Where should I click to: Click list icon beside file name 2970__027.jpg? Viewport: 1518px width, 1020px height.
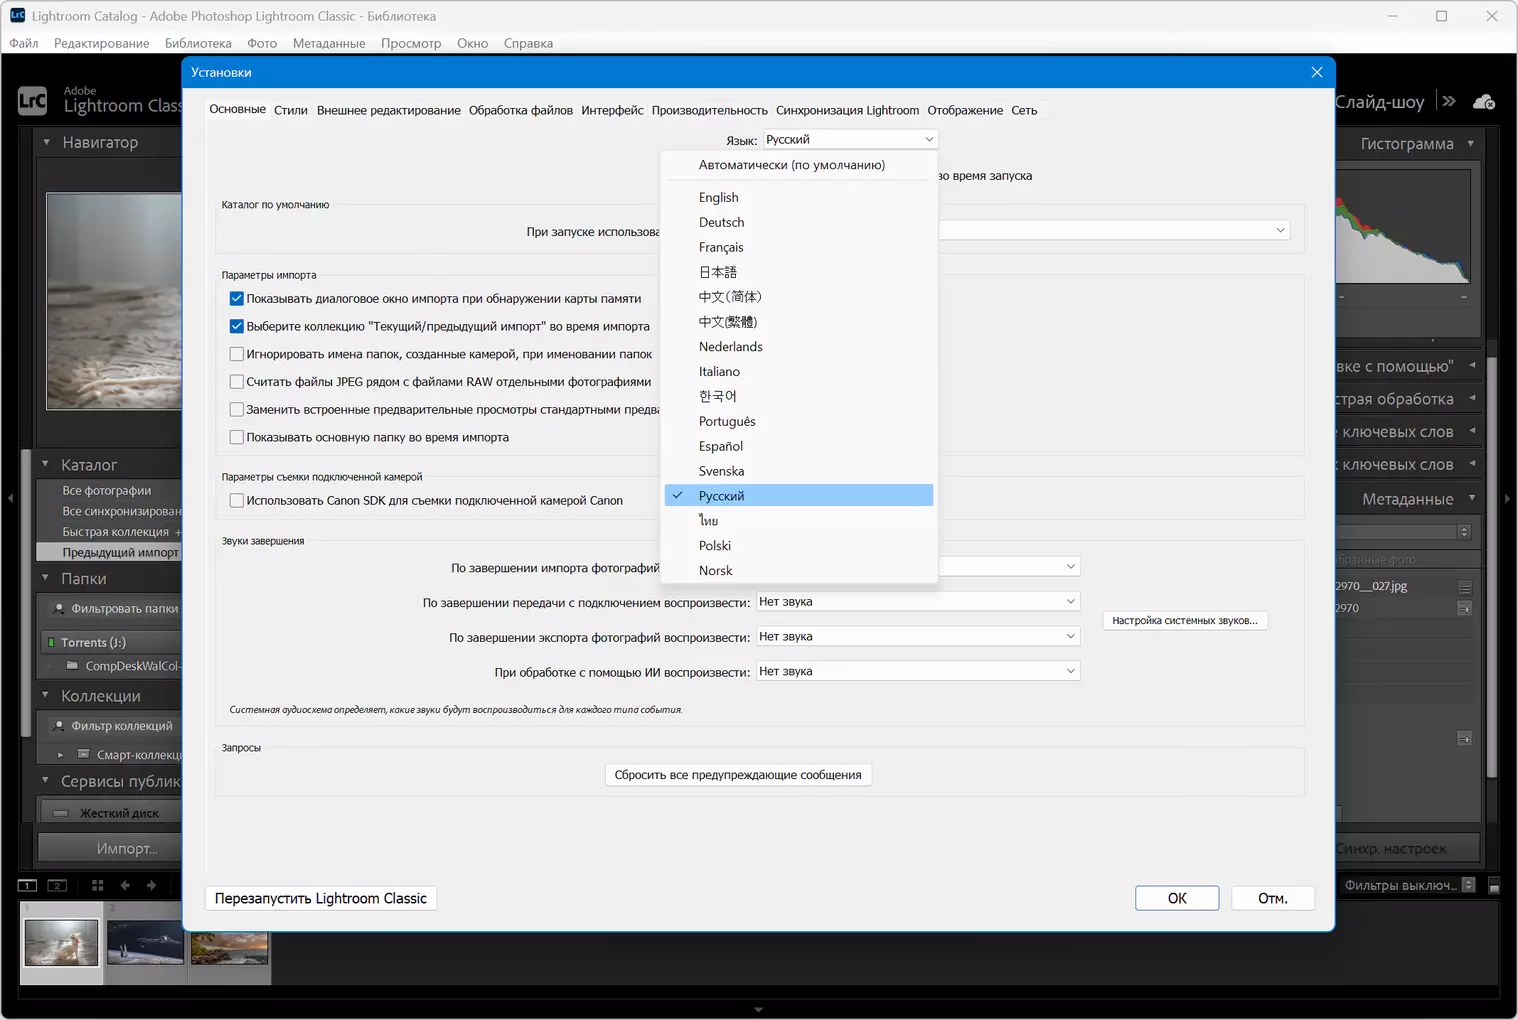click(x=1465, y=587)
